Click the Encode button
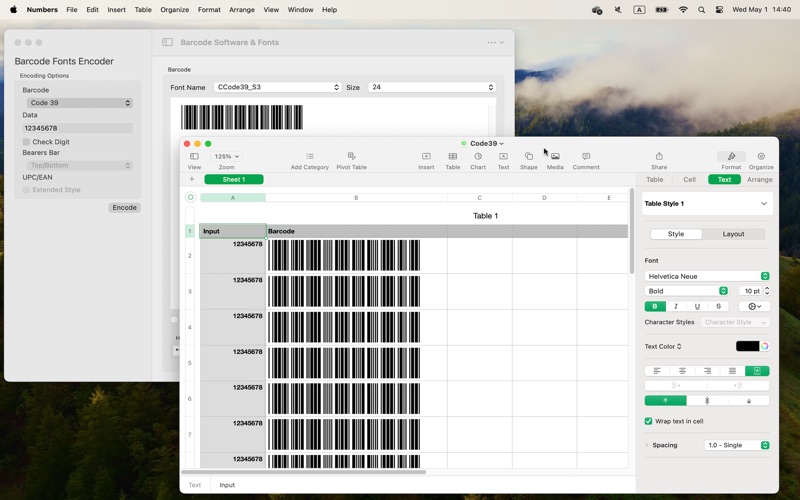Screen dimensions: 800x500 coord(124,208)
